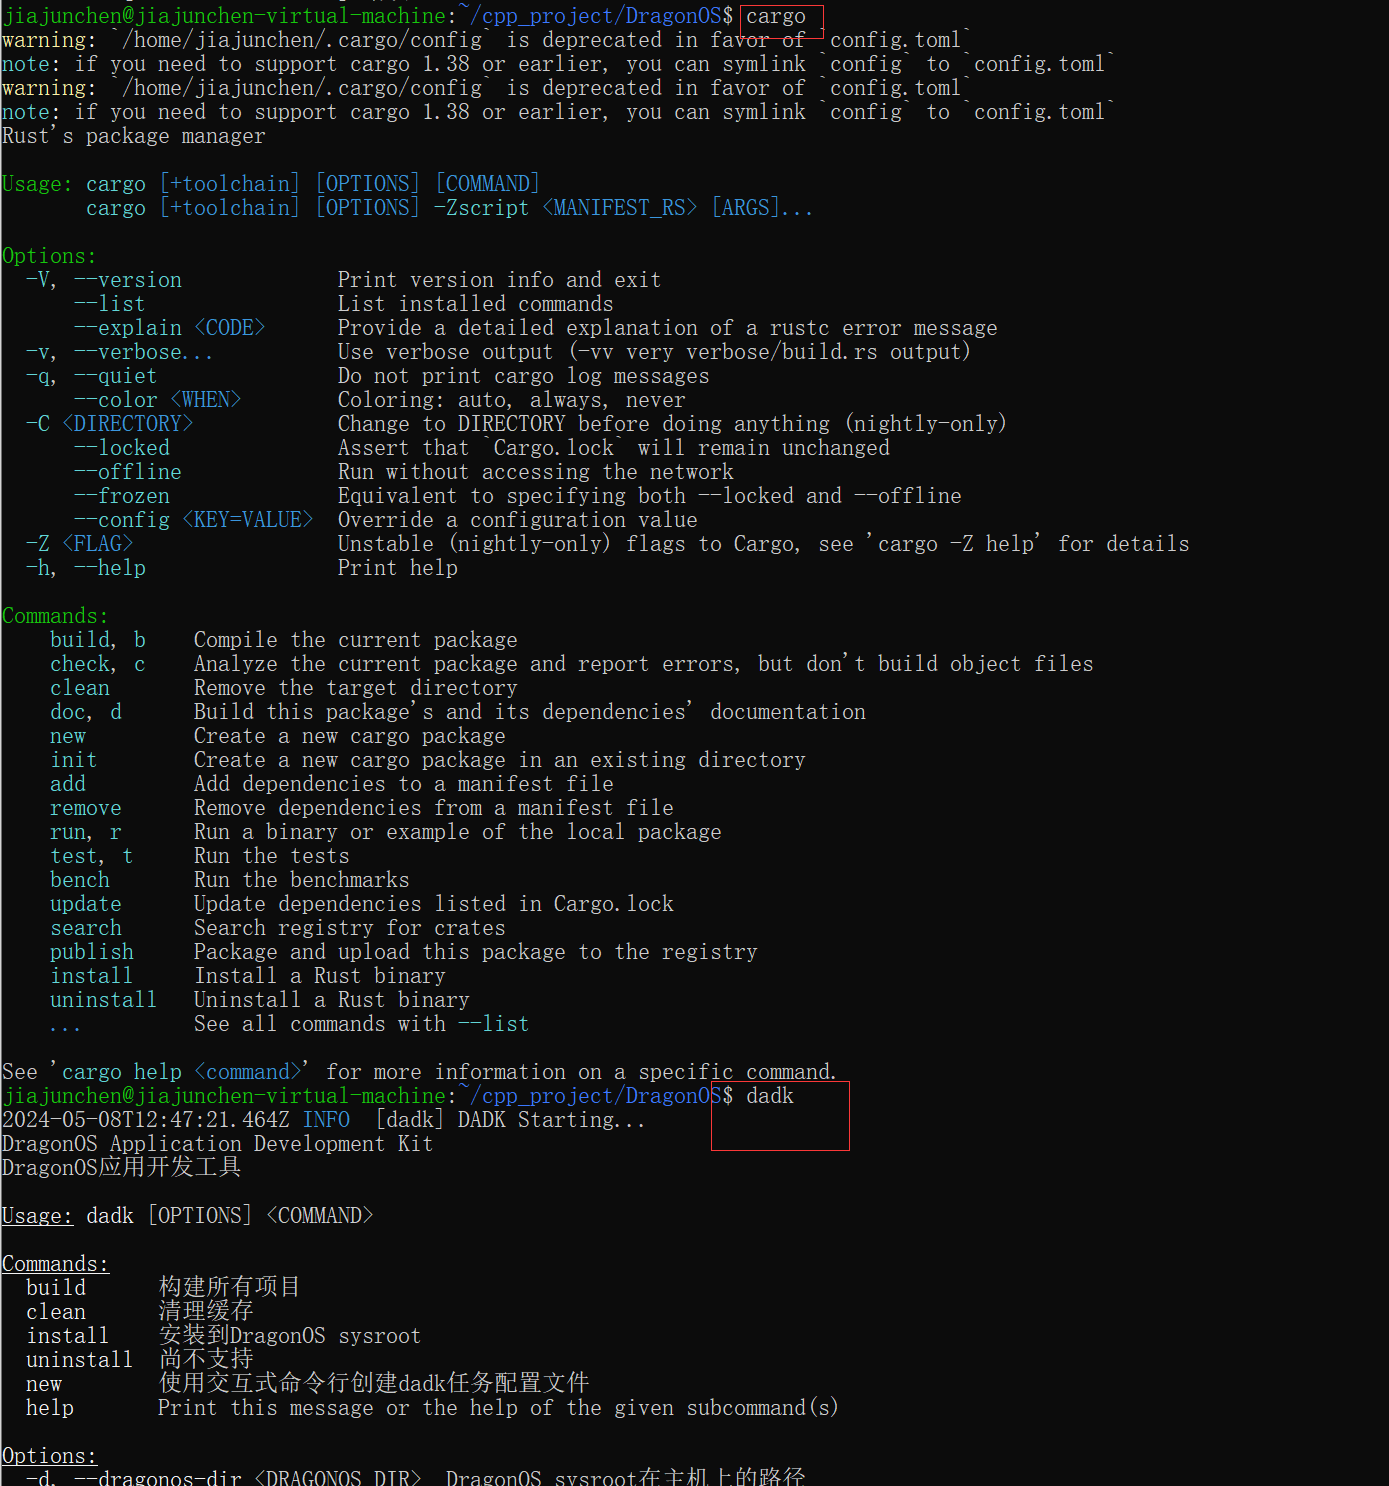
Task: Click the '--version' option text
Action: (128, 280)
